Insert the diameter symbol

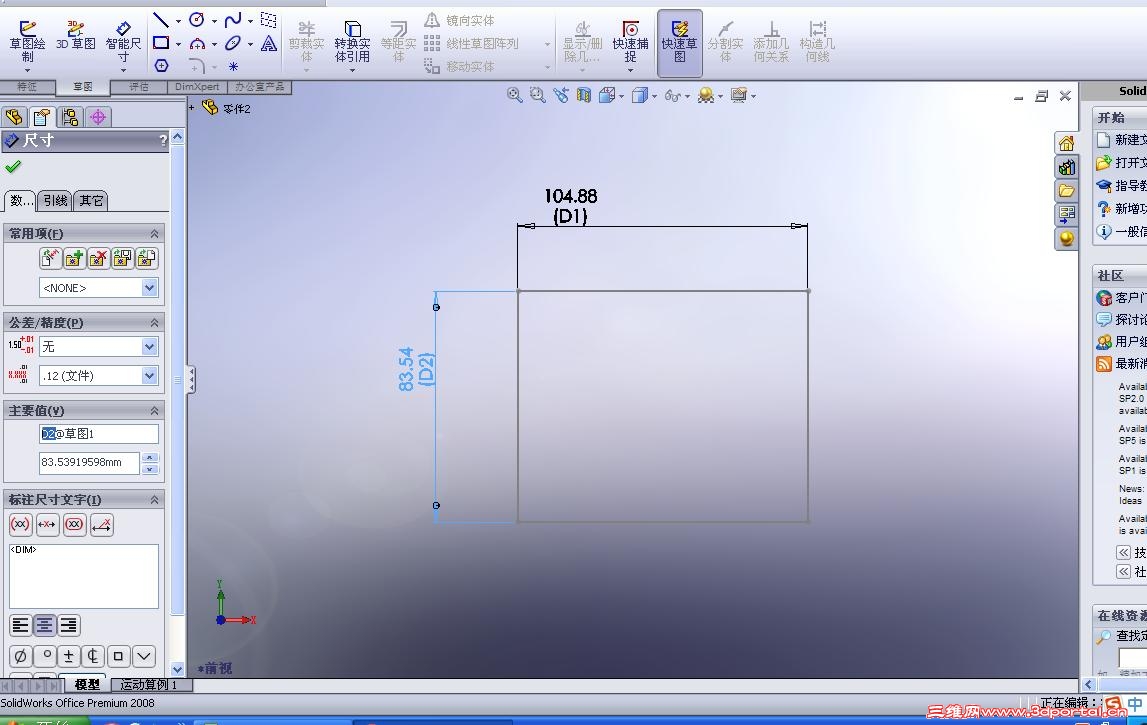(20, 656)
